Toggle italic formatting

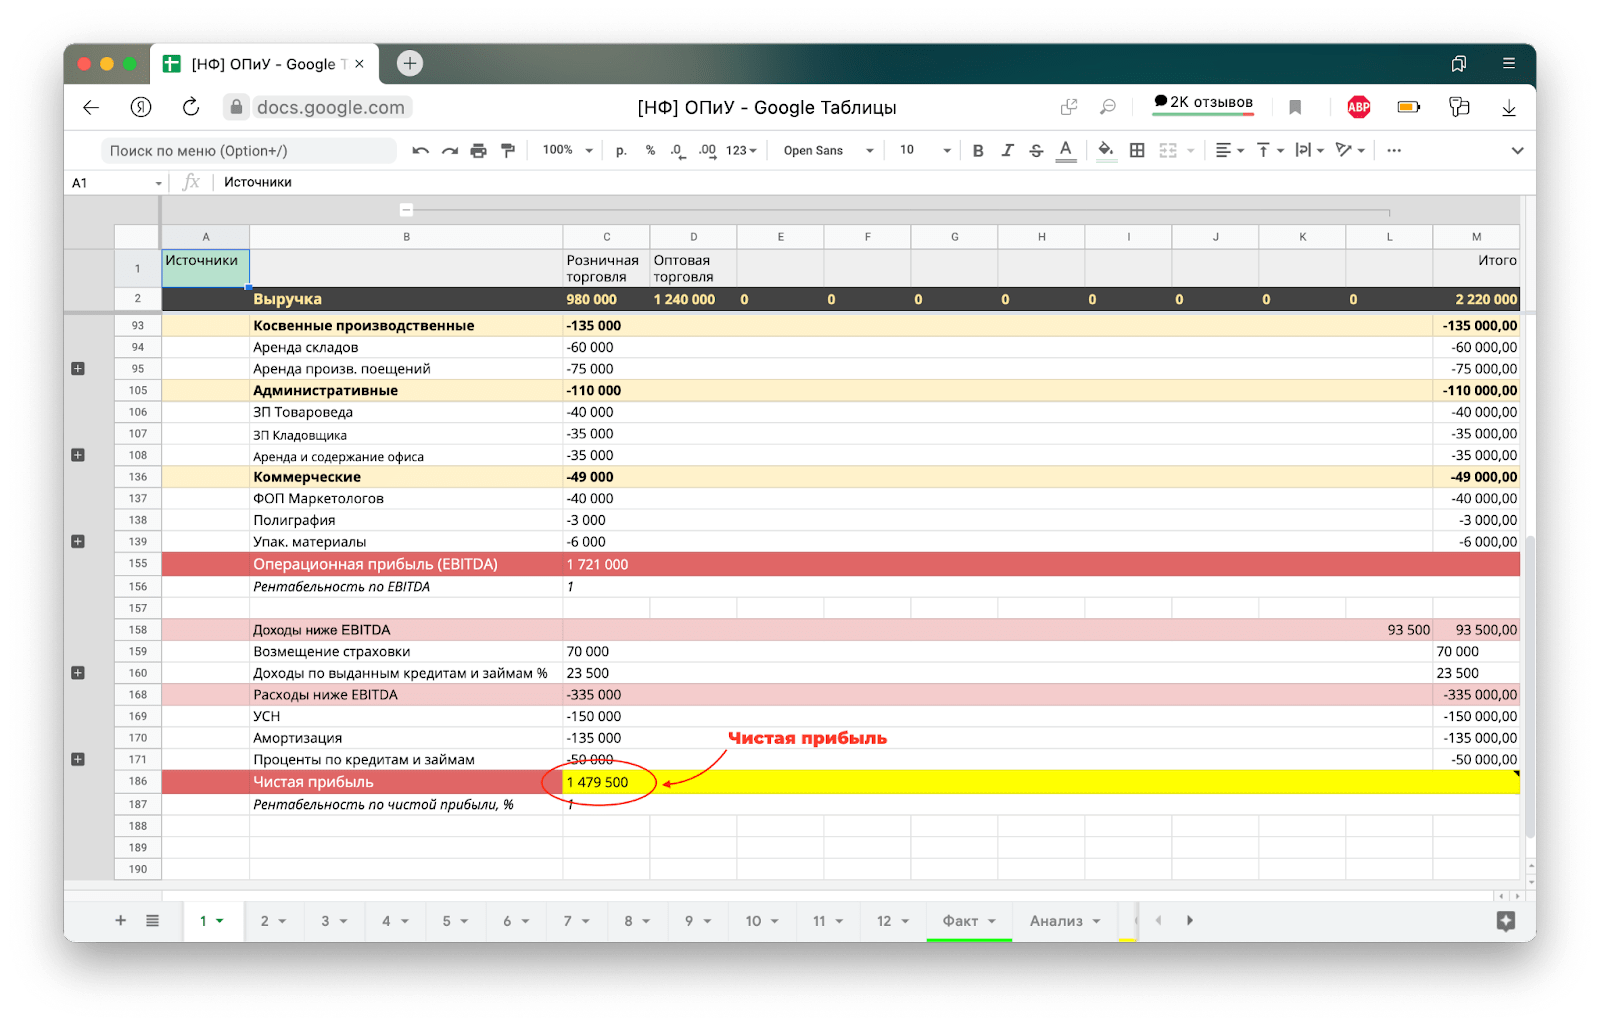[1007, 151]
